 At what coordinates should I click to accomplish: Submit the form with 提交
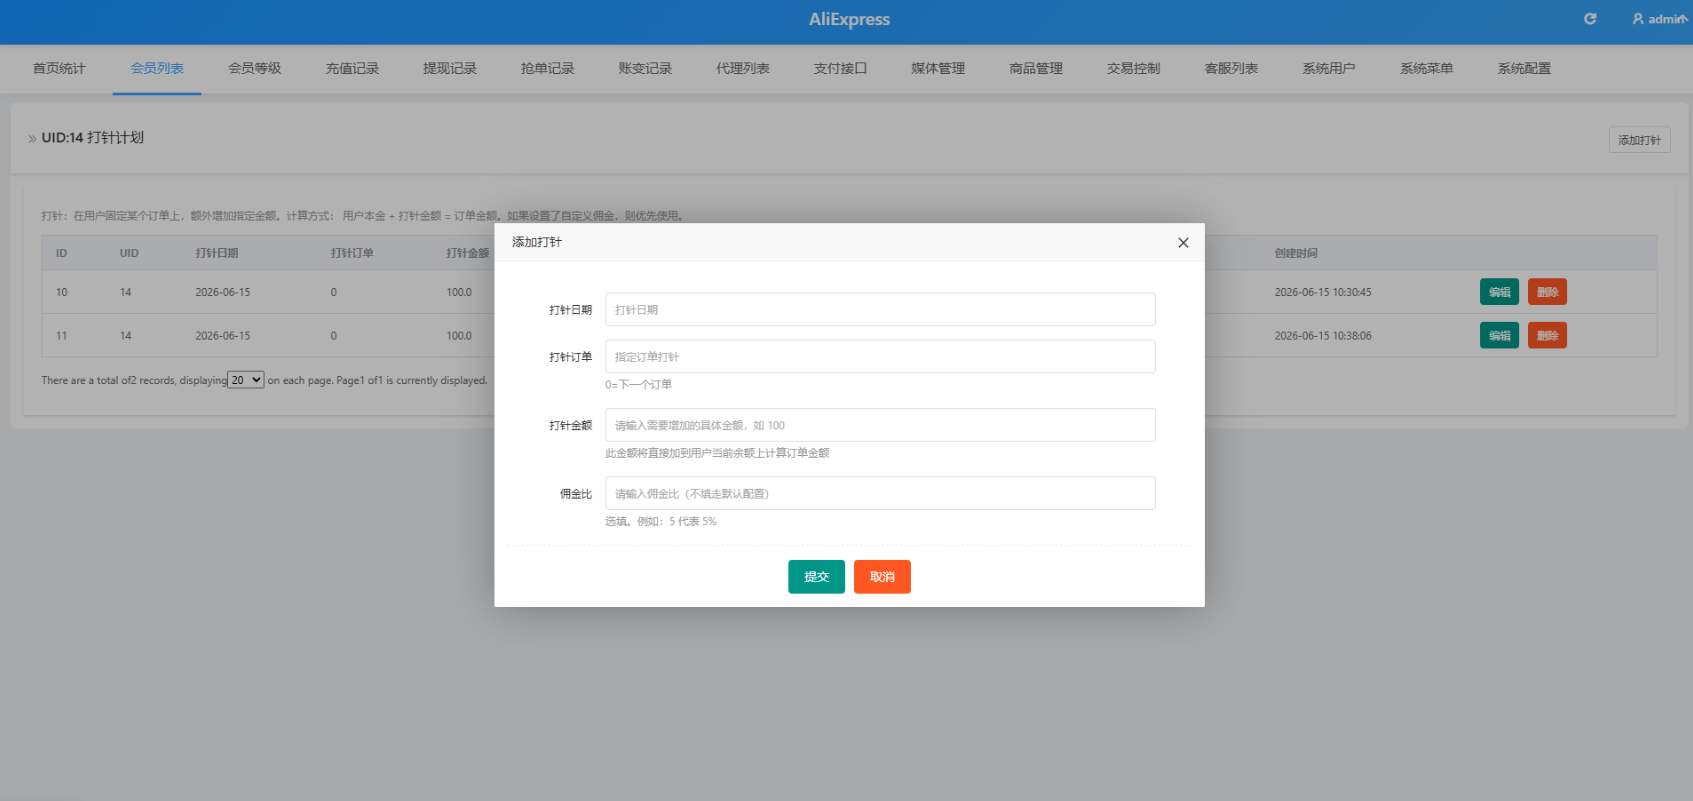click(817, 577)
